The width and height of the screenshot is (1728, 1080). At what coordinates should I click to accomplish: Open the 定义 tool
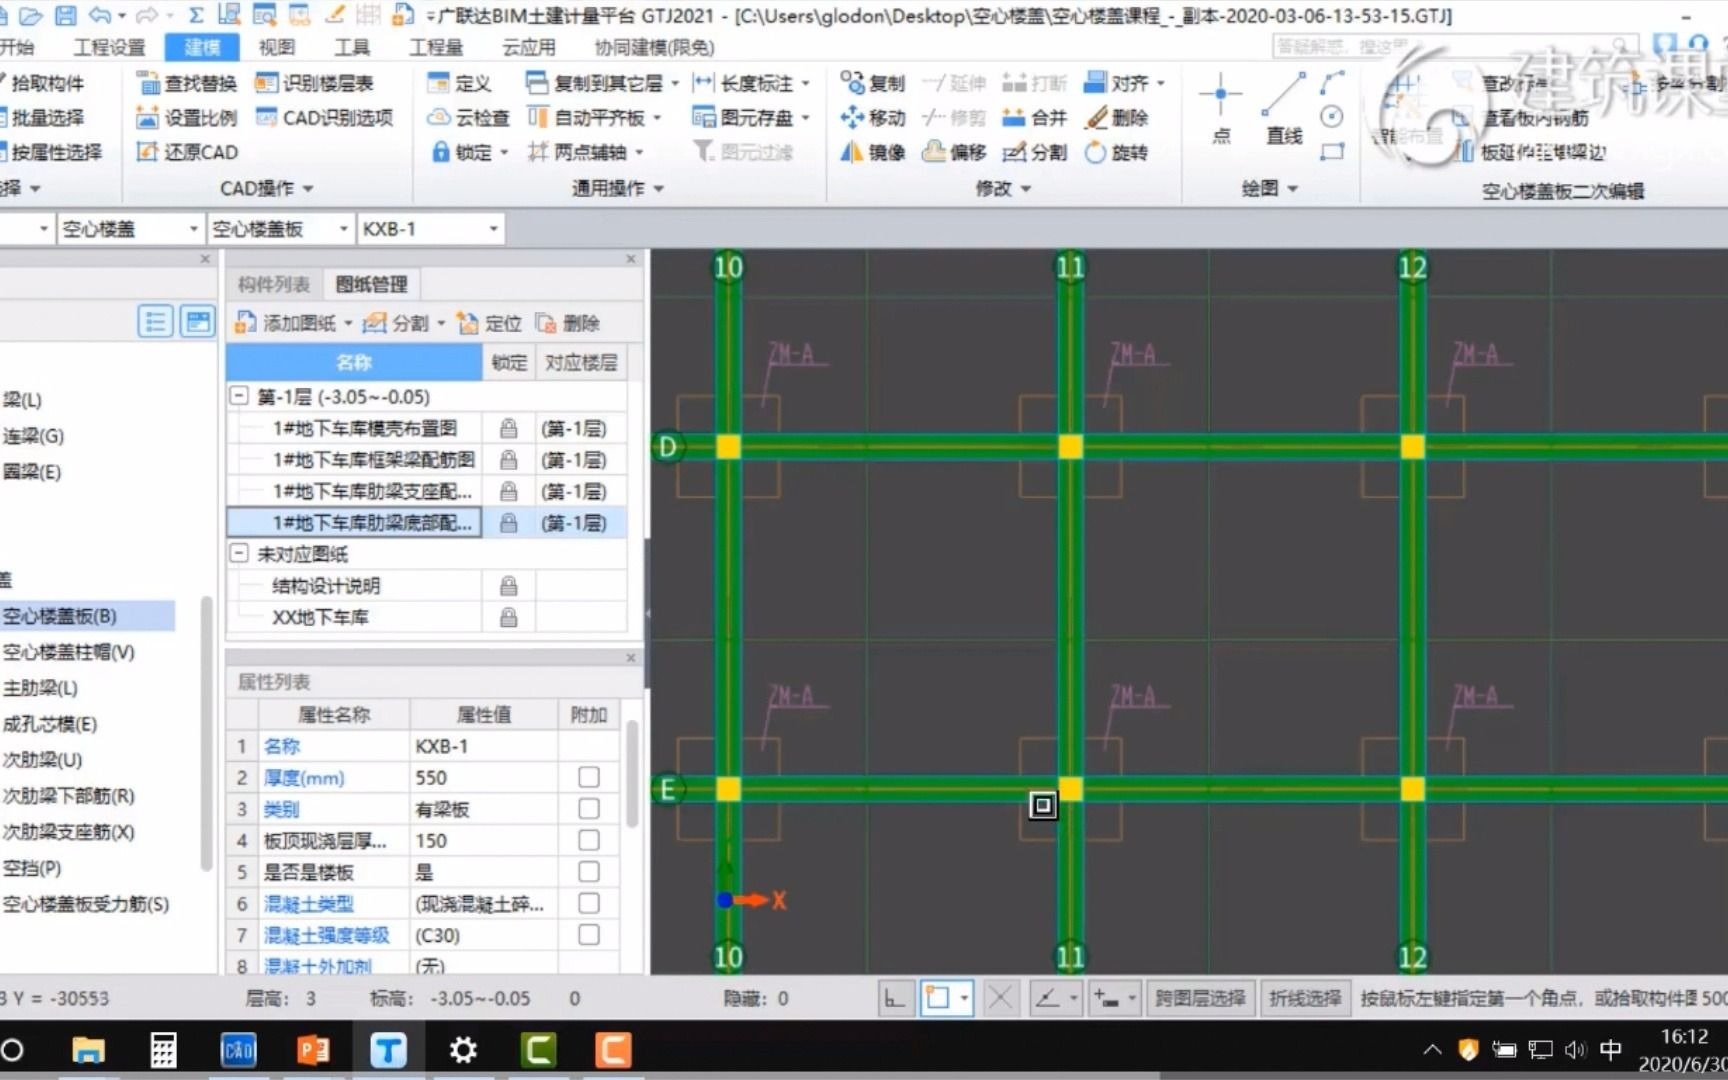tap(459, 83)
